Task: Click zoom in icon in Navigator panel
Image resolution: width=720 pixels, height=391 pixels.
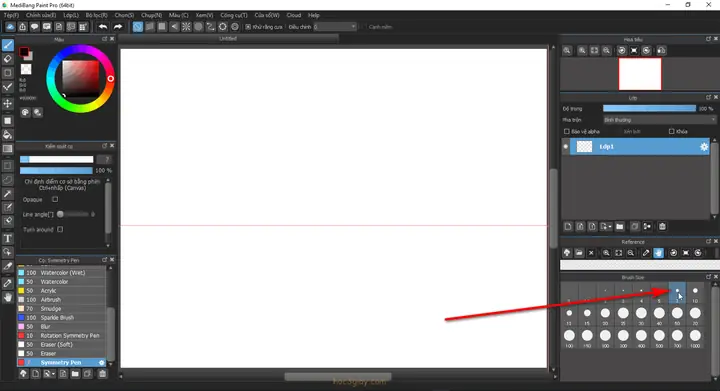Action: click(x=582, y=50)
